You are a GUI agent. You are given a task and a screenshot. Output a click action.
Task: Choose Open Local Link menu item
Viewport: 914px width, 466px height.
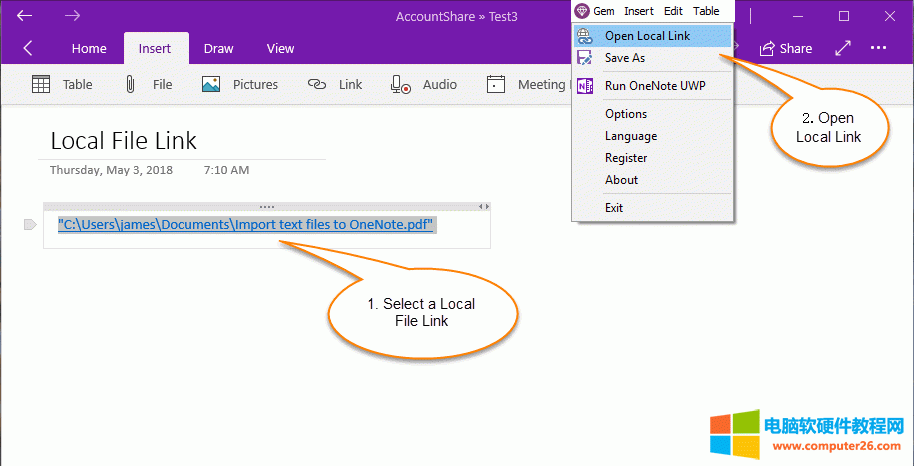point(647,36)
